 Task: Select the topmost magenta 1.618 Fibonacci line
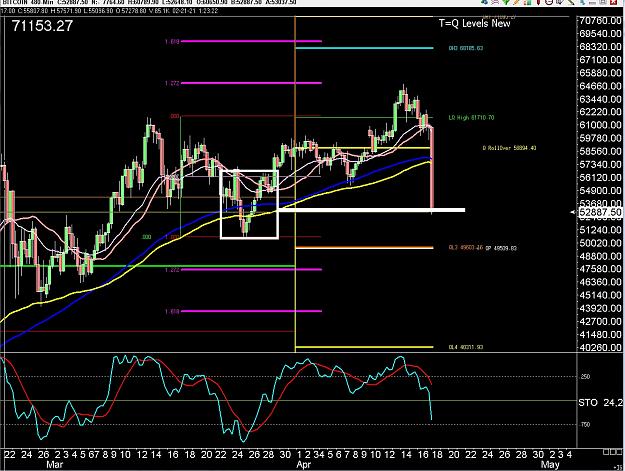tap(252, 41)
